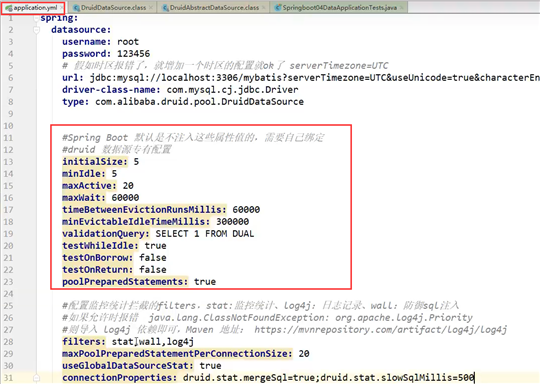Click 'minEvictableIdleTimeMillis' property
The height and width of the screenshot is (384, 540).
click(136, 222)
